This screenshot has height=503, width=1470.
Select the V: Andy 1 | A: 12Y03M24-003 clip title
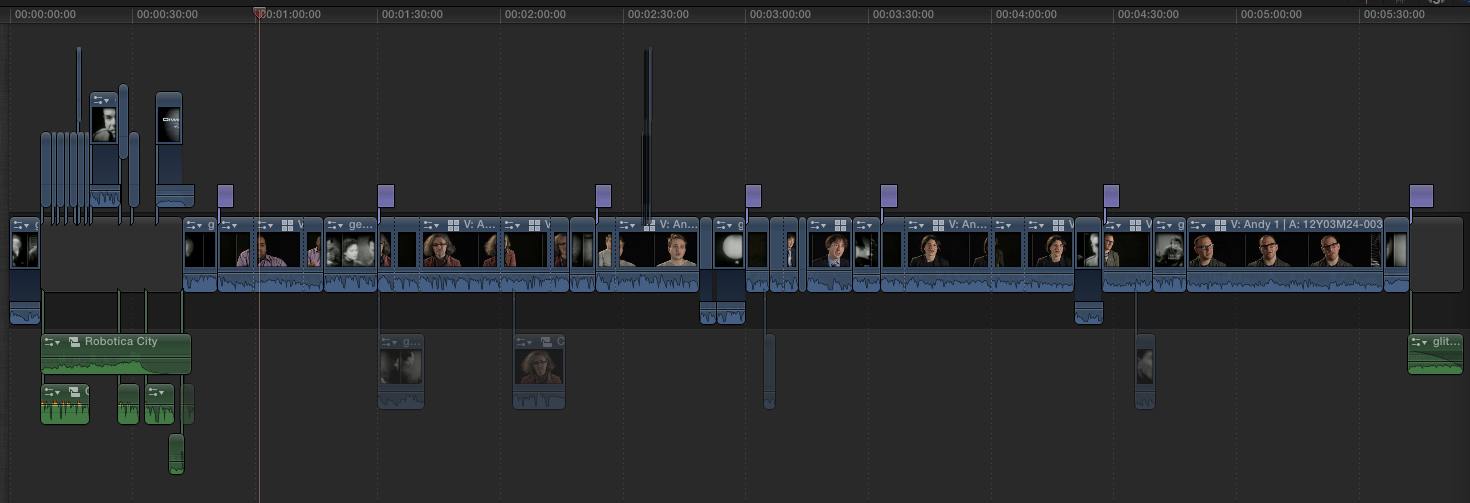(x=1307, y=225)
